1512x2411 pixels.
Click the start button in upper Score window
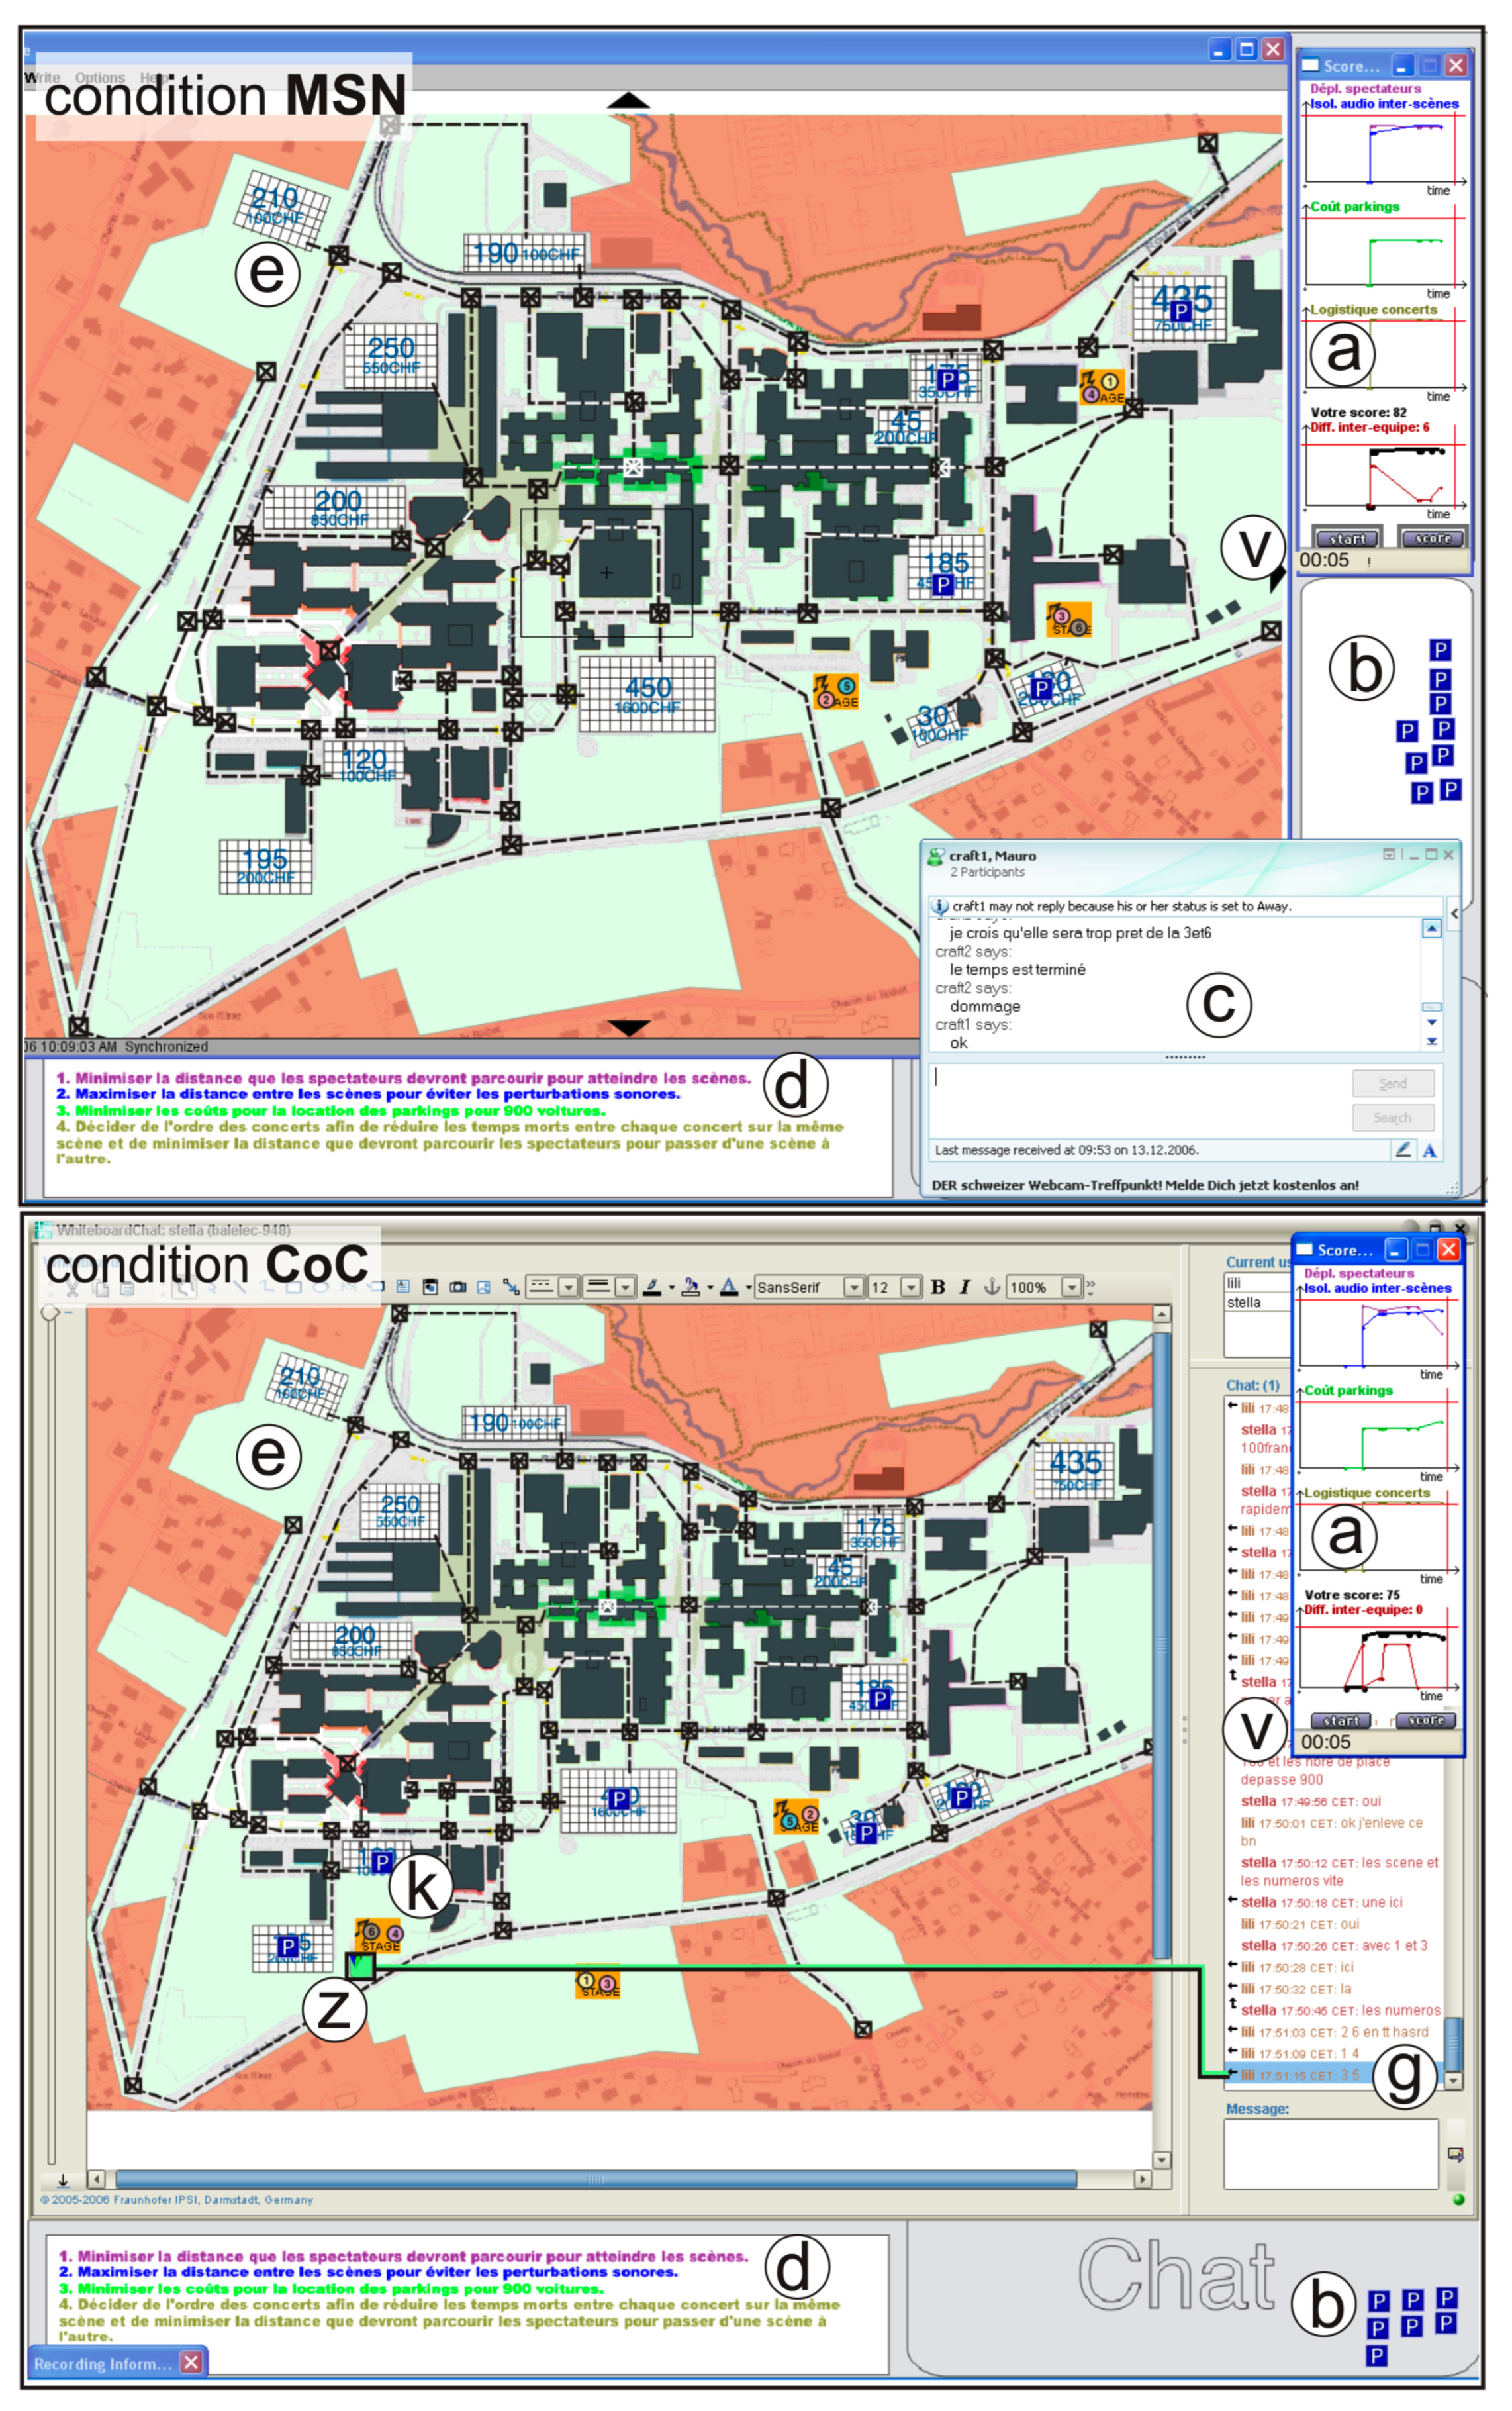pos(1347,538)
